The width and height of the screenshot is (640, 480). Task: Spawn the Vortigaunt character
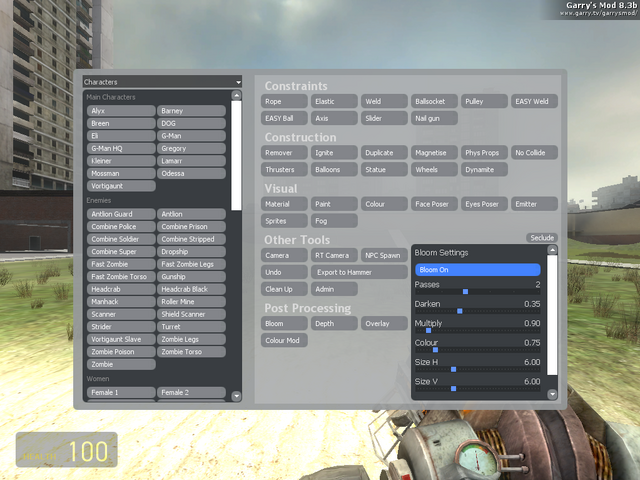point(121,186)
